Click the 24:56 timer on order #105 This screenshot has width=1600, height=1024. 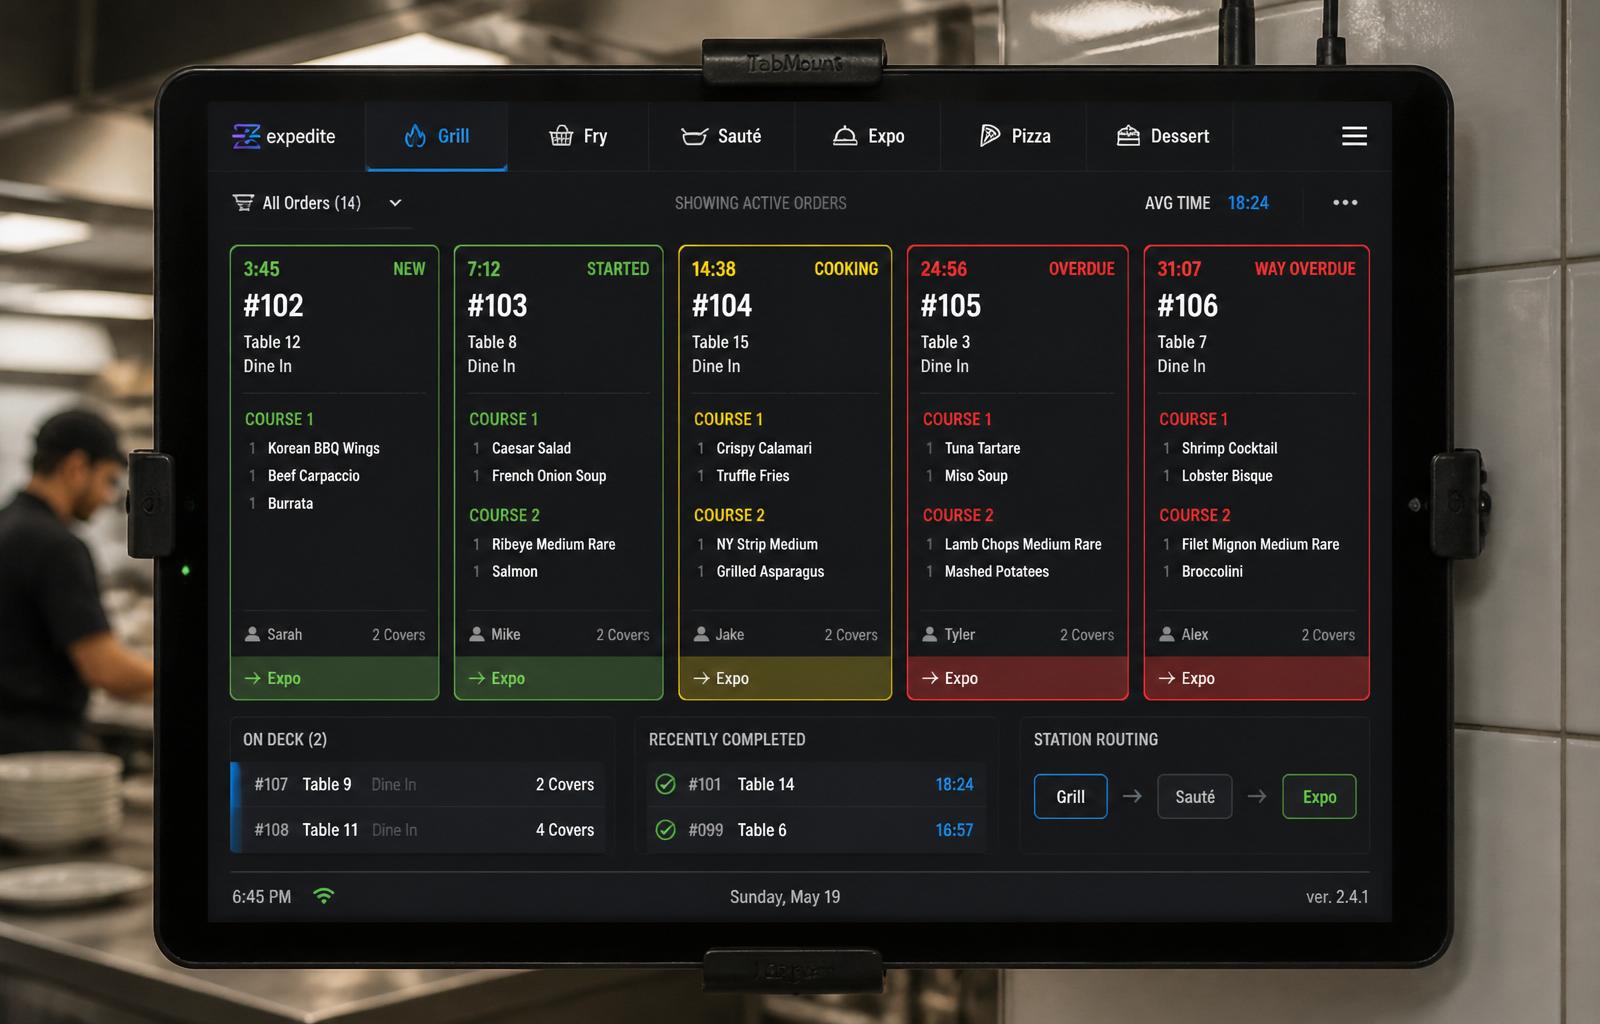(x=944, y=269)
